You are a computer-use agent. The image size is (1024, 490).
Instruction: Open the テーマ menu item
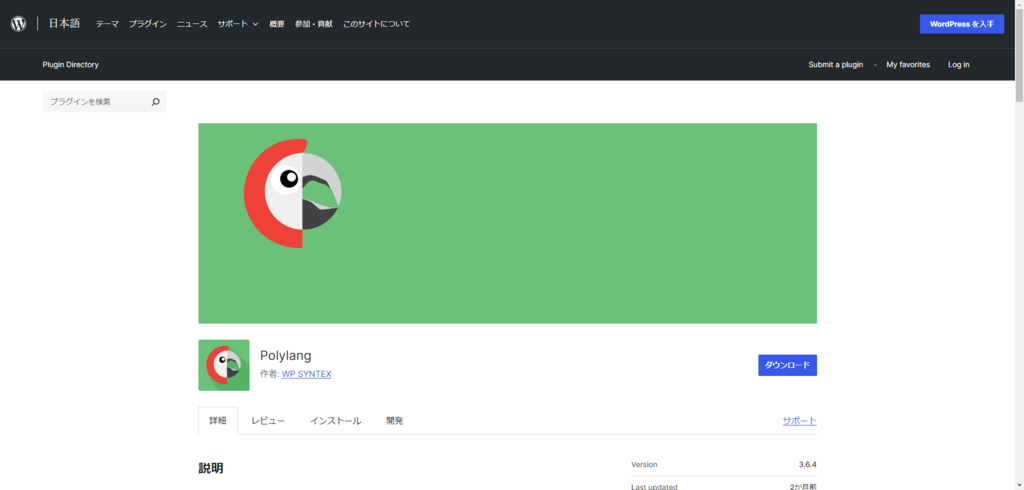[107, 24]
